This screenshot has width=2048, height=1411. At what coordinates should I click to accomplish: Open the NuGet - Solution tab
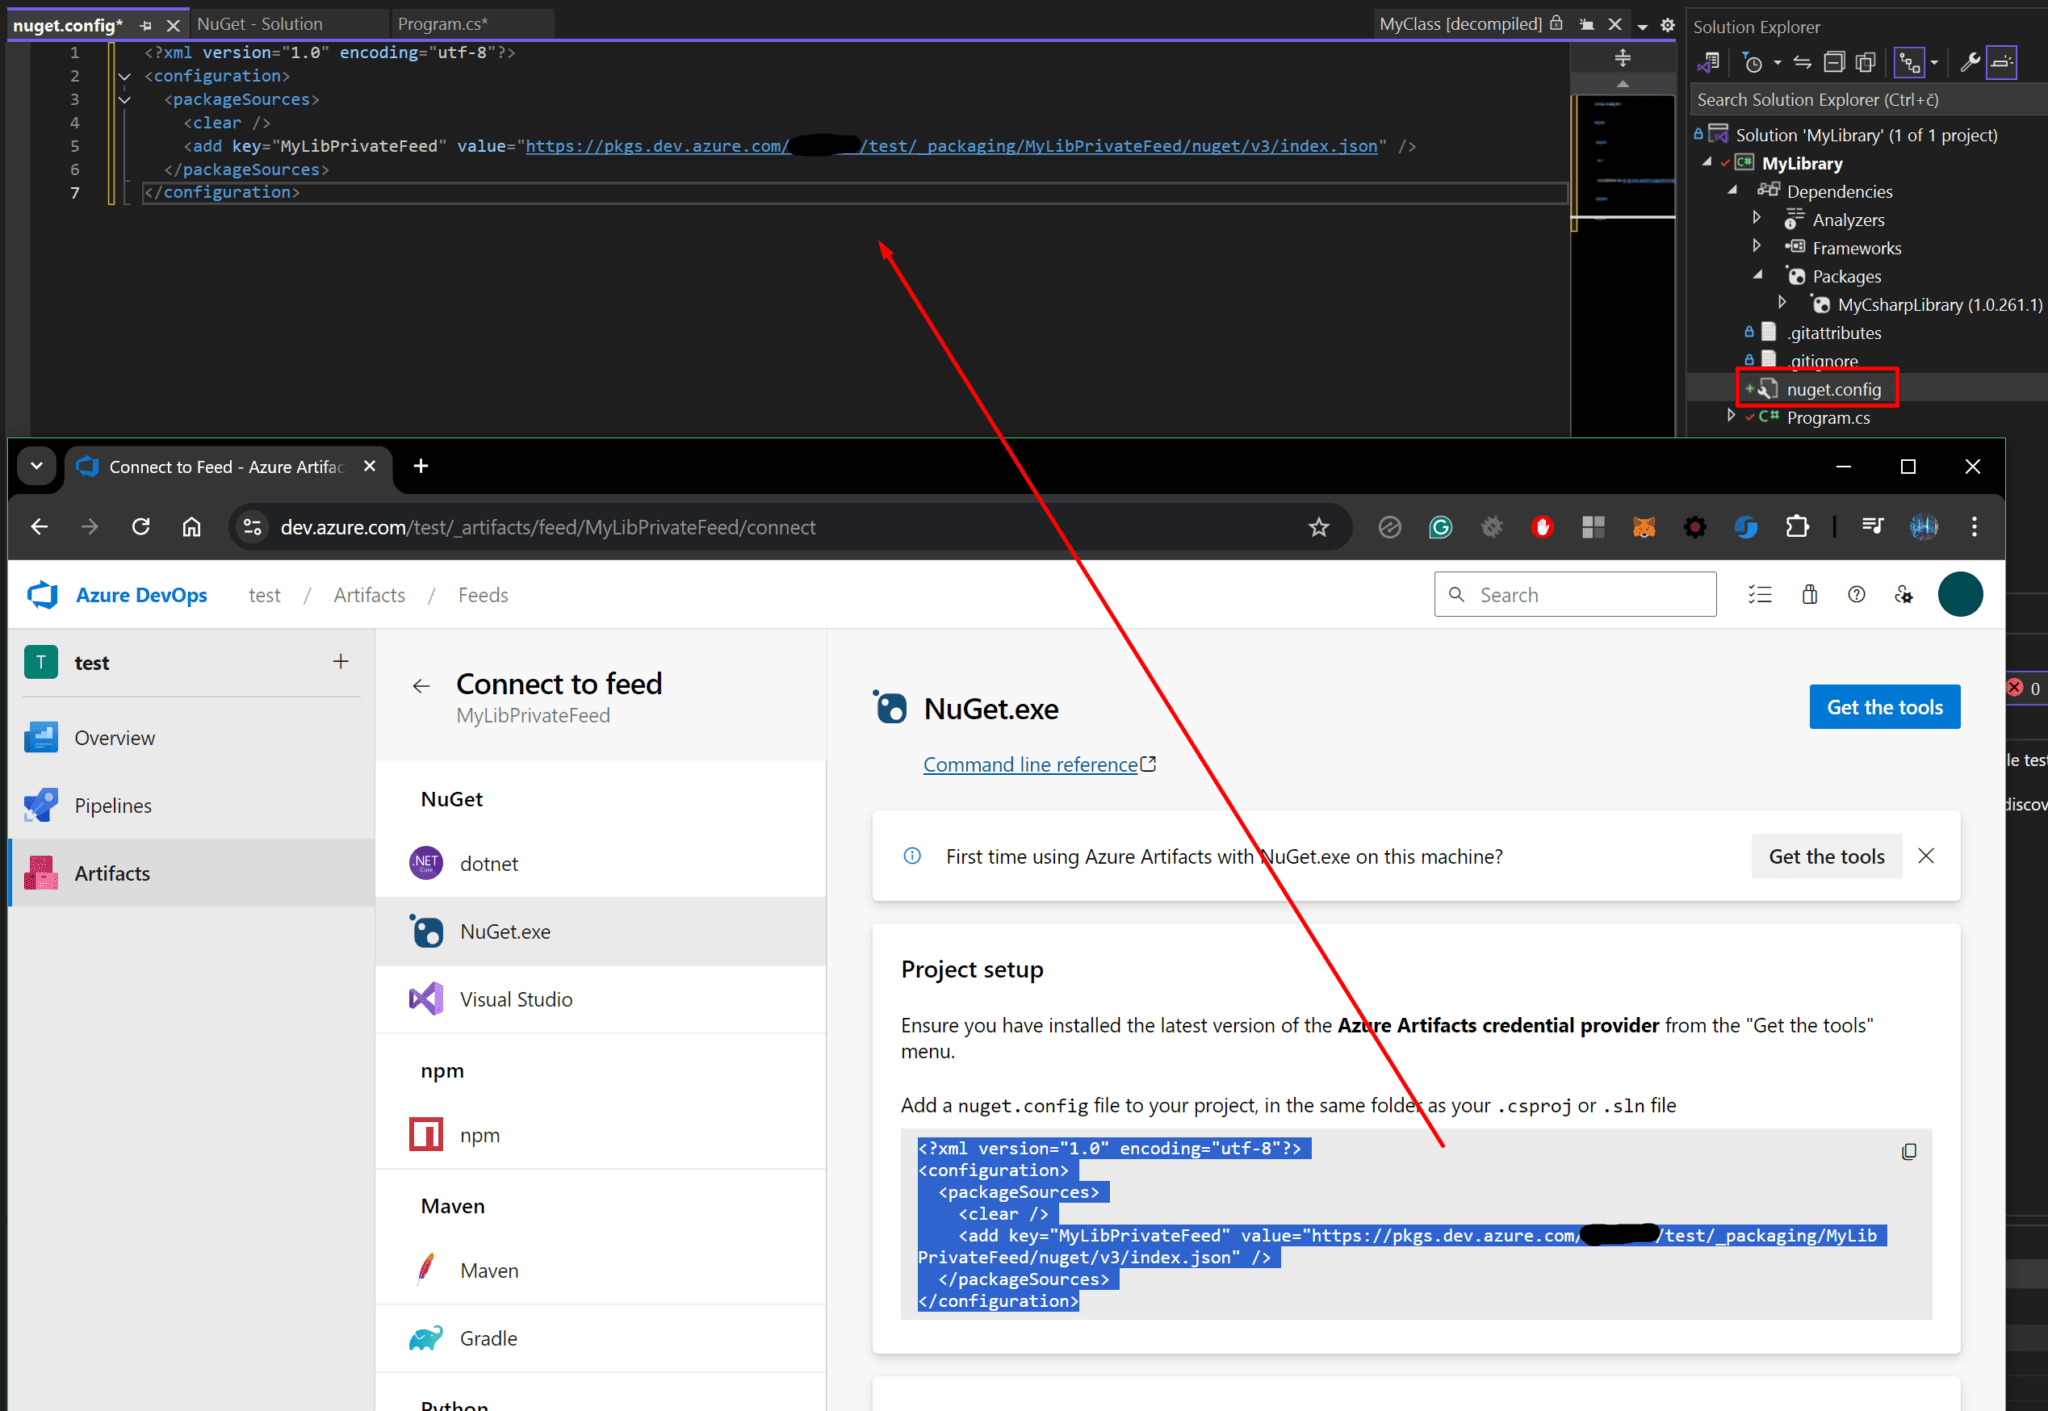click(x=260, y=23)
